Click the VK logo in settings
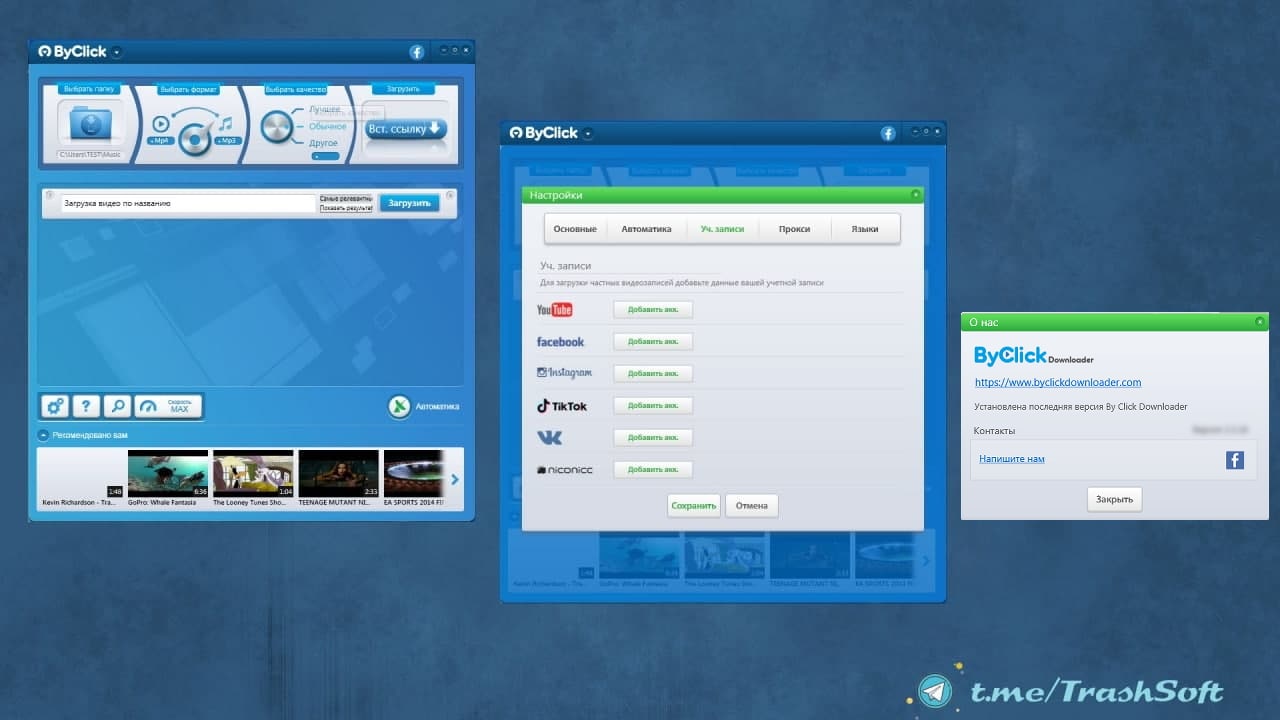Viewport: 1280px width, 720px height. 549,438
